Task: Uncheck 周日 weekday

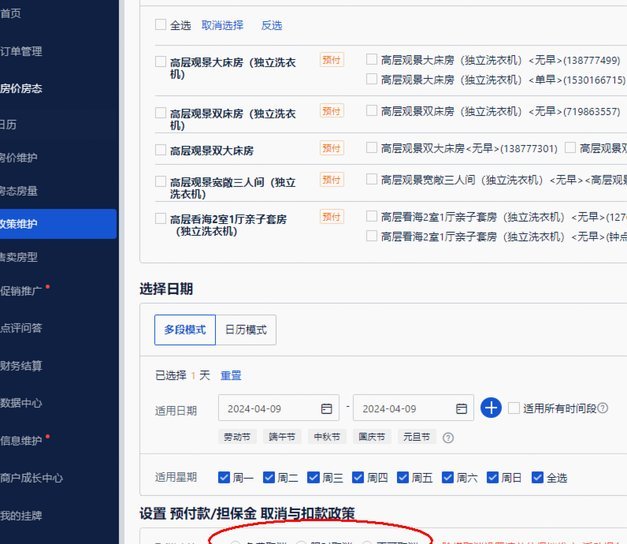Action: (x=492, y=477)
